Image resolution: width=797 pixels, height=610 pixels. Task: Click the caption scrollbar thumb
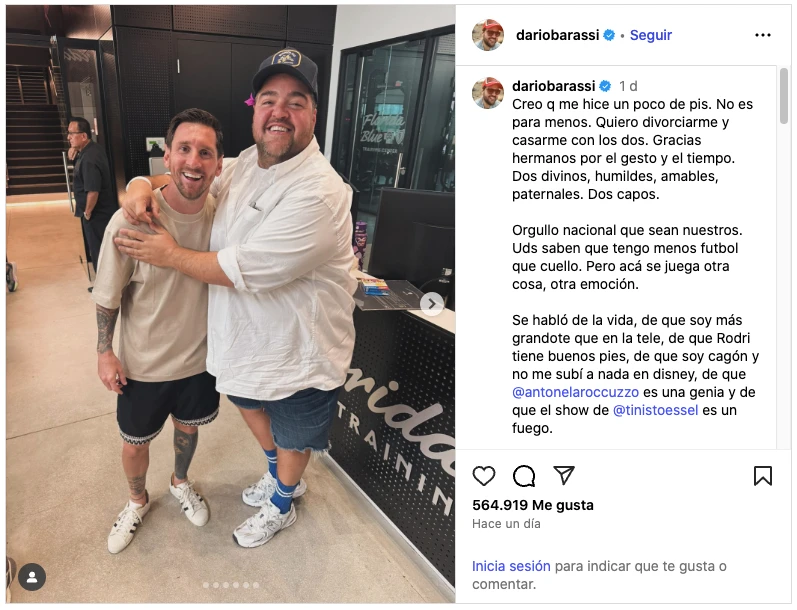(x=784, y=97)
